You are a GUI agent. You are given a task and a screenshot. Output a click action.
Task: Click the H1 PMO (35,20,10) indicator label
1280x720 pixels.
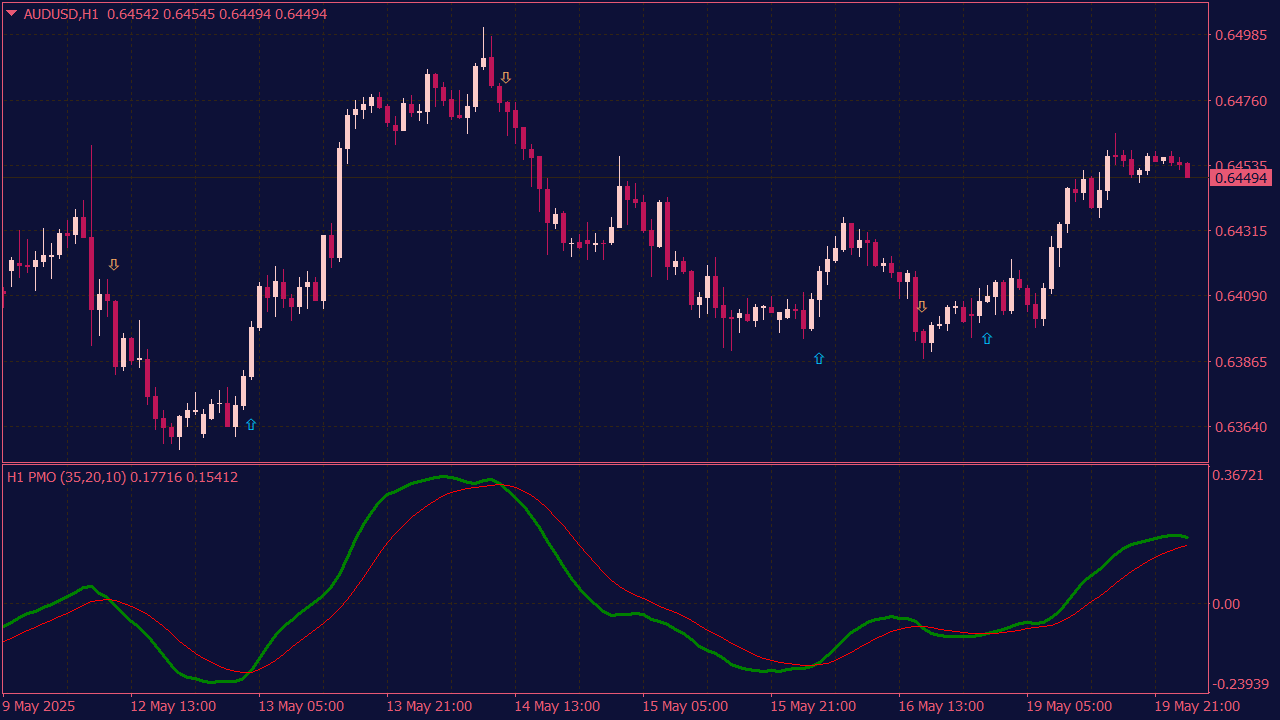point(66,477)
